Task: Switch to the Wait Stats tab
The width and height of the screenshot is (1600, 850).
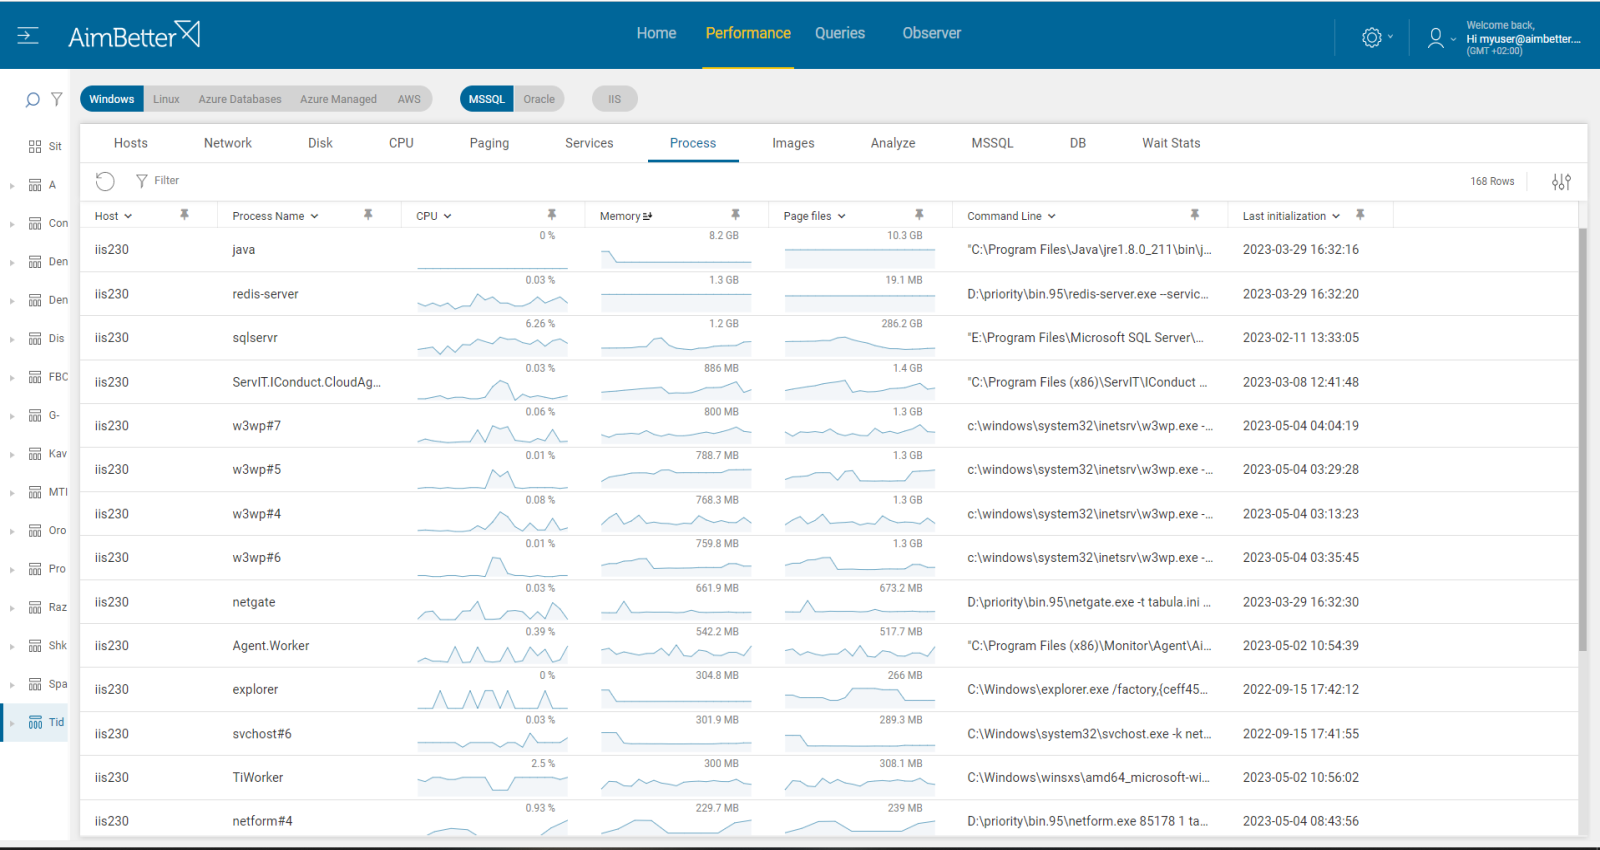Action: [1171, 143]
